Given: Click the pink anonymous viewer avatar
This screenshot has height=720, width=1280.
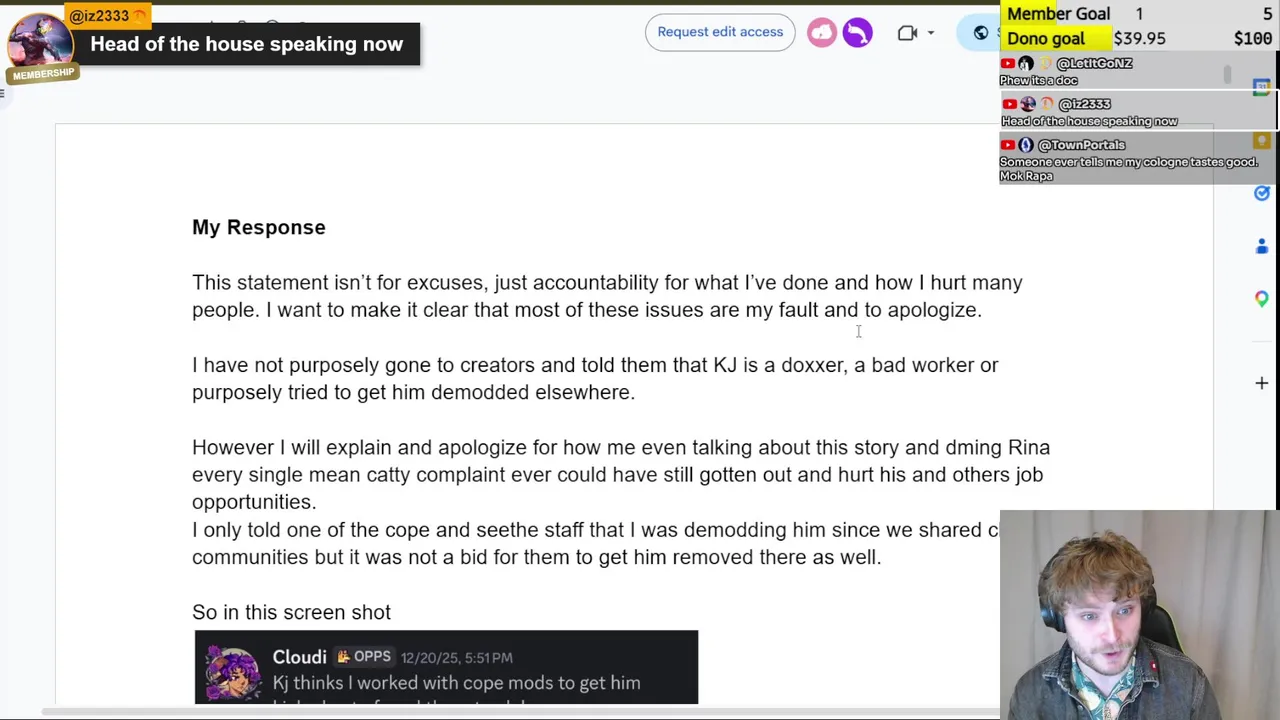Looking at the screenshot, I should pos(821,32).
